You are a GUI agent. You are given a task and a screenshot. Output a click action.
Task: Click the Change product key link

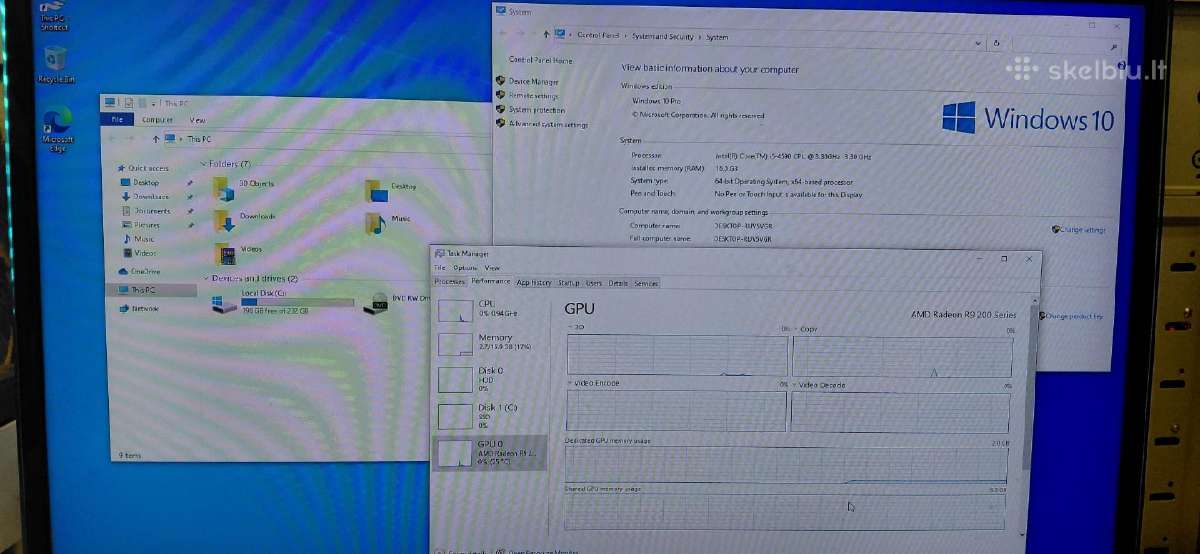(1073, 316)
